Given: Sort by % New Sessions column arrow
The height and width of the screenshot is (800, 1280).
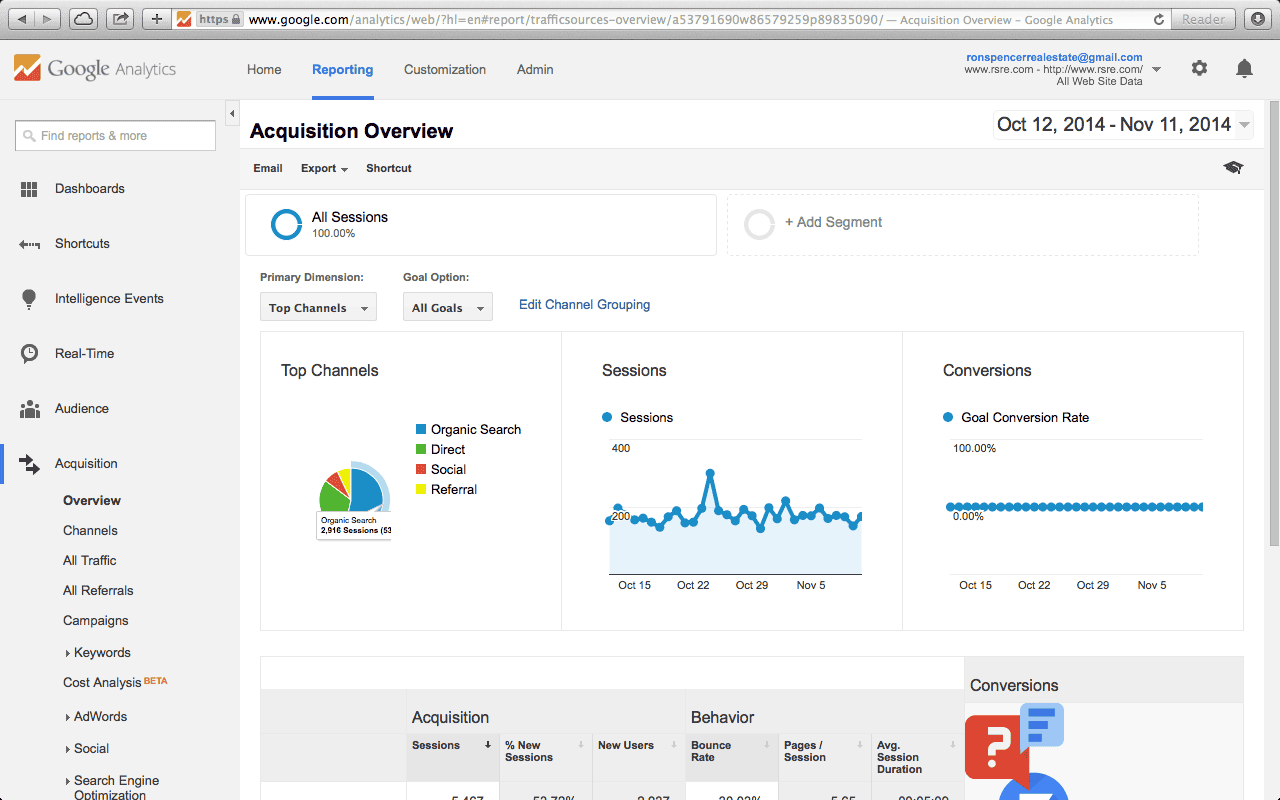Looking at the screenshot, I should tap(581, 745).
